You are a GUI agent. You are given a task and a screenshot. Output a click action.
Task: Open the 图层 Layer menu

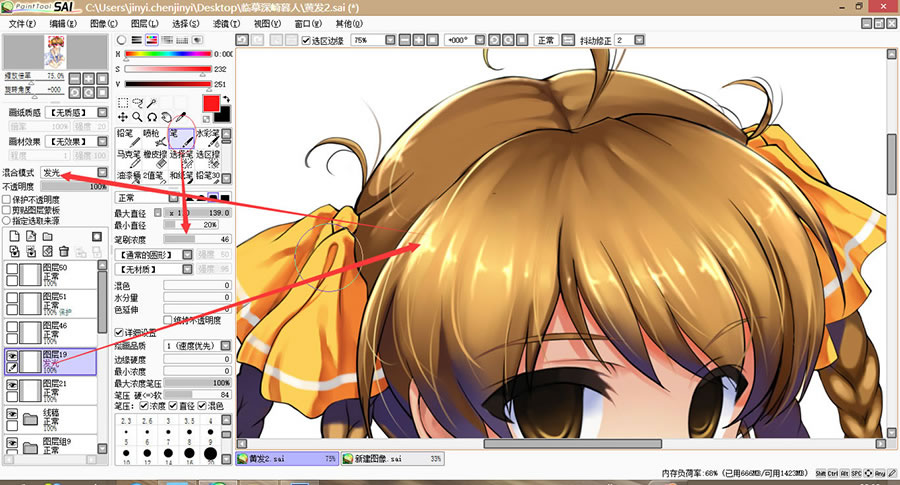(x=144, y=24)
